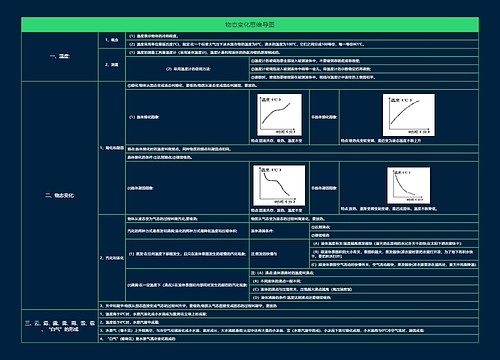Click the non-crystal melting graph label cell
This screenshot has width=500, height=360.
tap(324, 117)
